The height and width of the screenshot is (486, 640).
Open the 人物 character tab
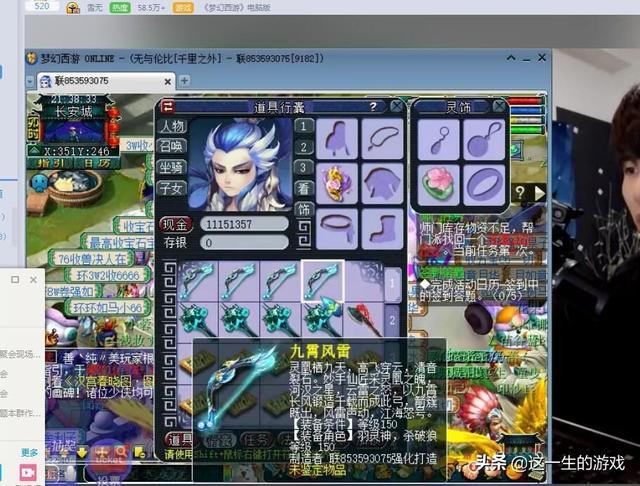coord(172,127)
